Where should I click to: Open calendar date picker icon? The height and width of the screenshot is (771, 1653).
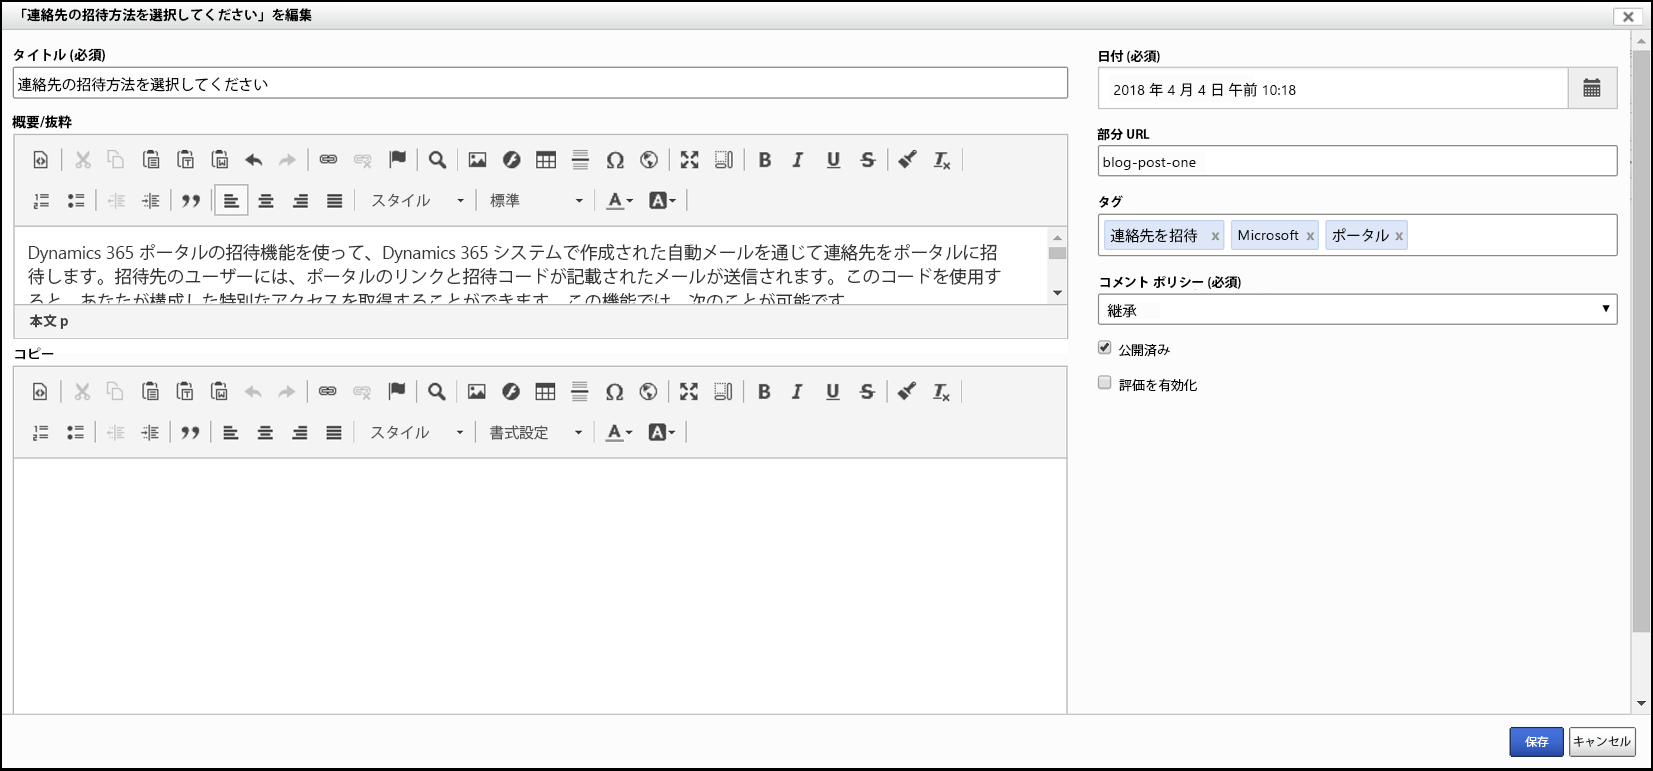[1592, 89]
